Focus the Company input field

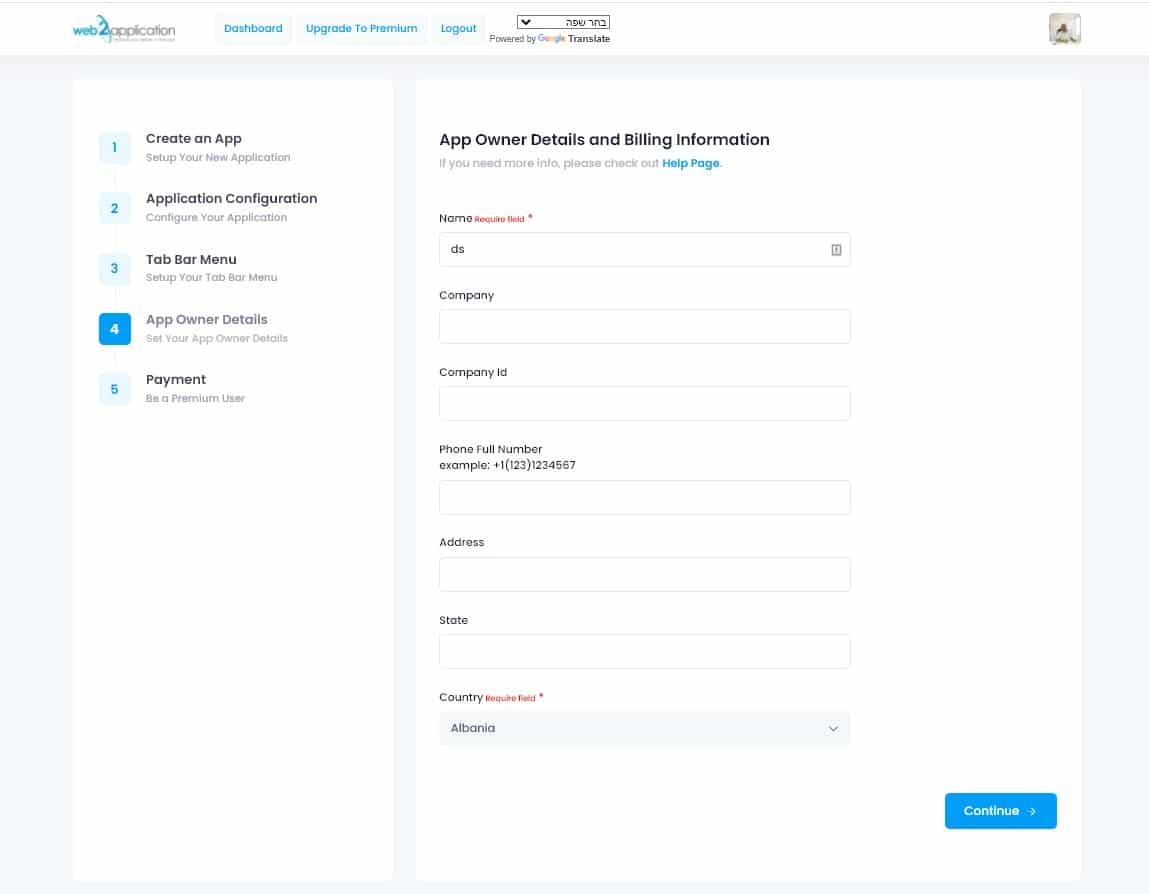click(644, 326)
